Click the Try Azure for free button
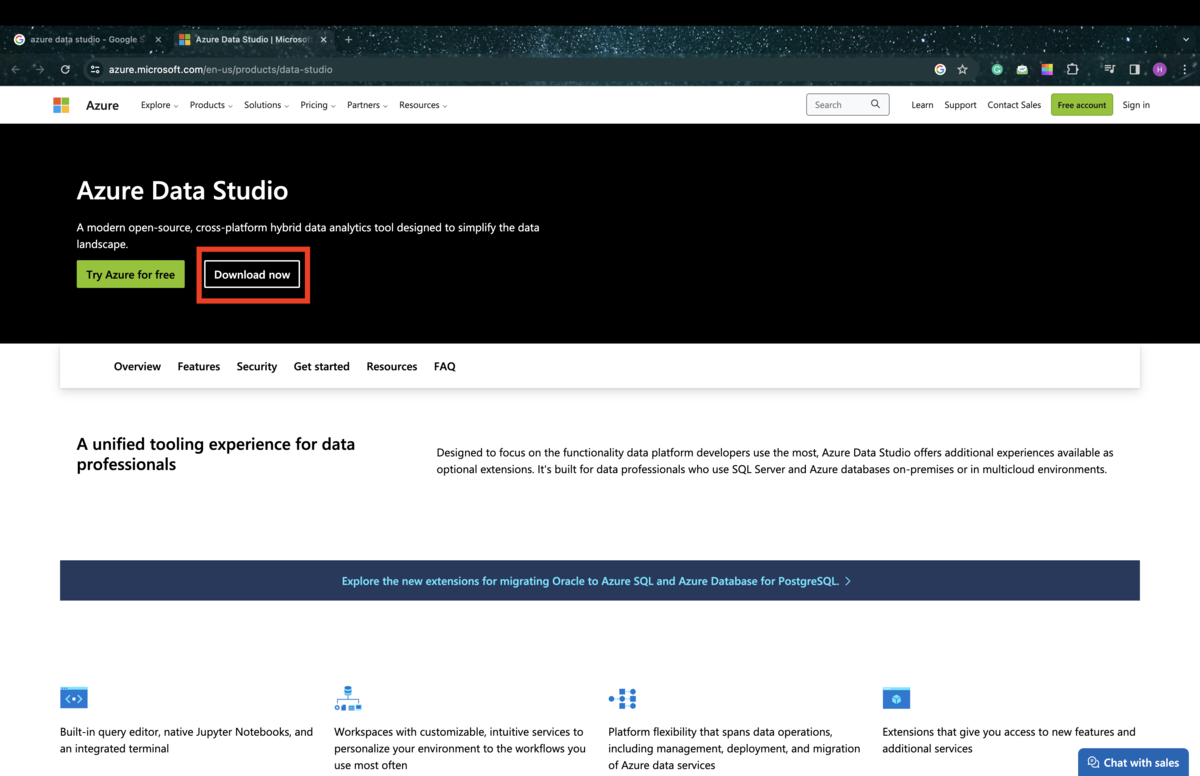The width and height of the screenshot is (1200, 776). click(130, 274)
